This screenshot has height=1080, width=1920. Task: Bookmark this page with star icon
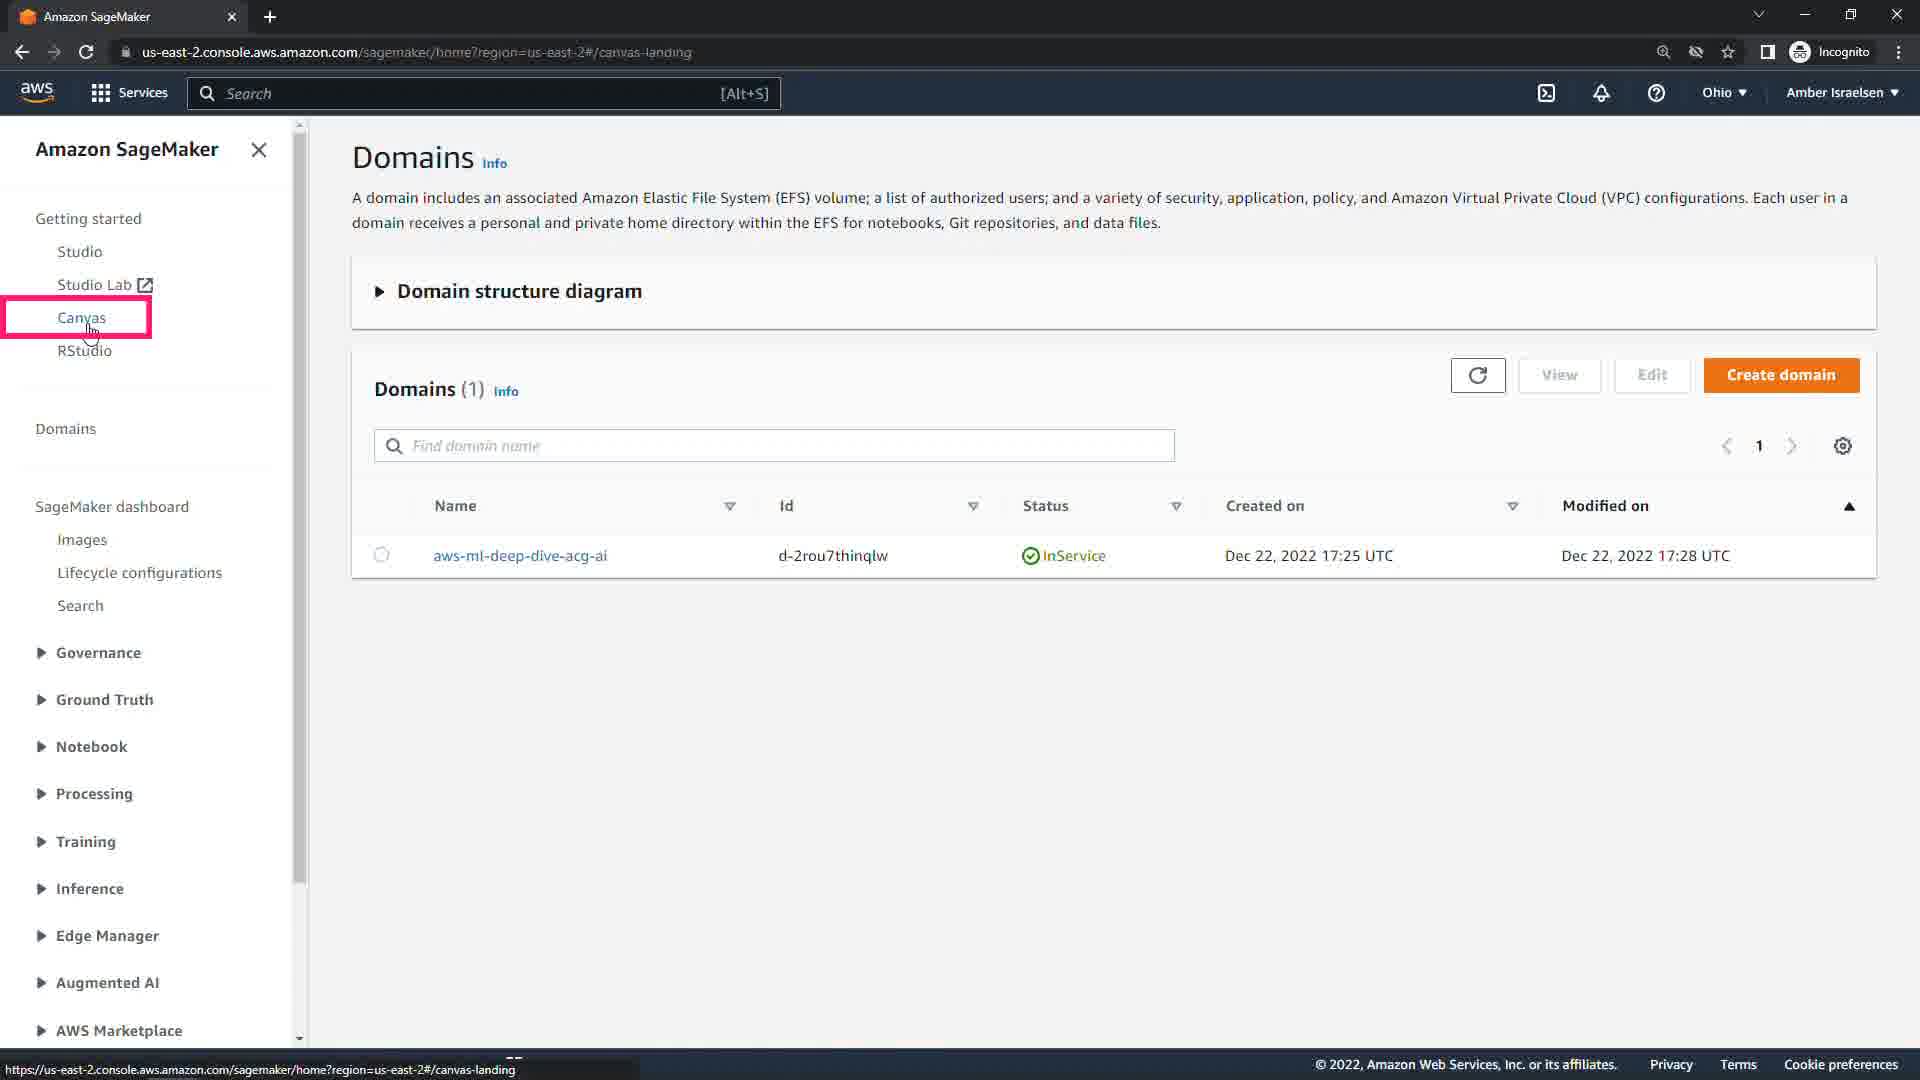coord(1728,52)
